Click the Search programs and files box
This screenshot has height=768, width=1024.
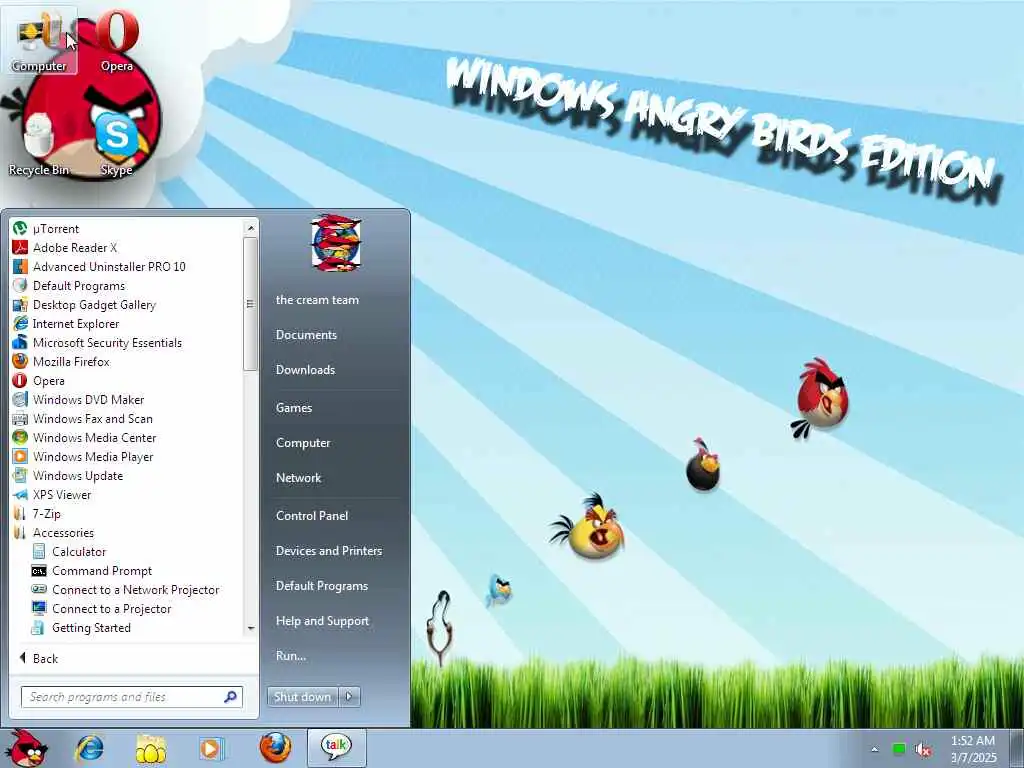point(131,697)
